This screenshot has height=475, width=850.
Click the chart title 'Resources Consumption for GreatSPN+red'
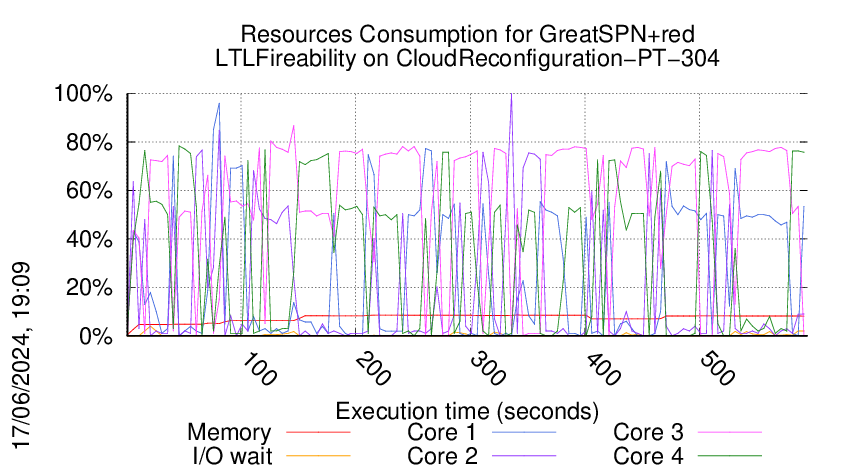click(467, 35)
